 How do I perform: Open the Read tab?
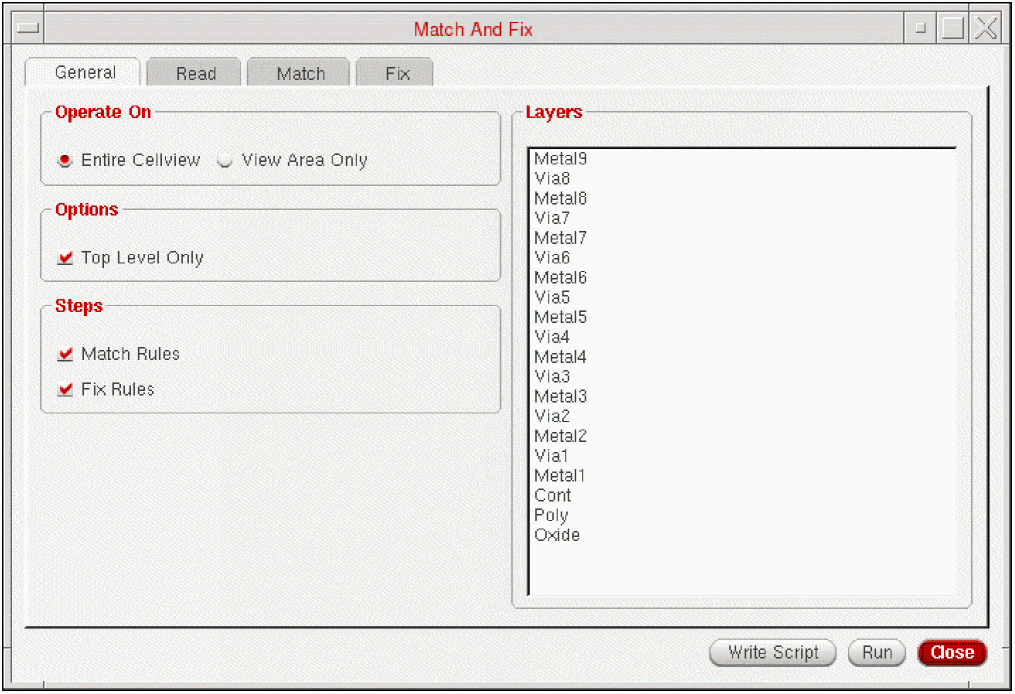click(x=195, y=73)
